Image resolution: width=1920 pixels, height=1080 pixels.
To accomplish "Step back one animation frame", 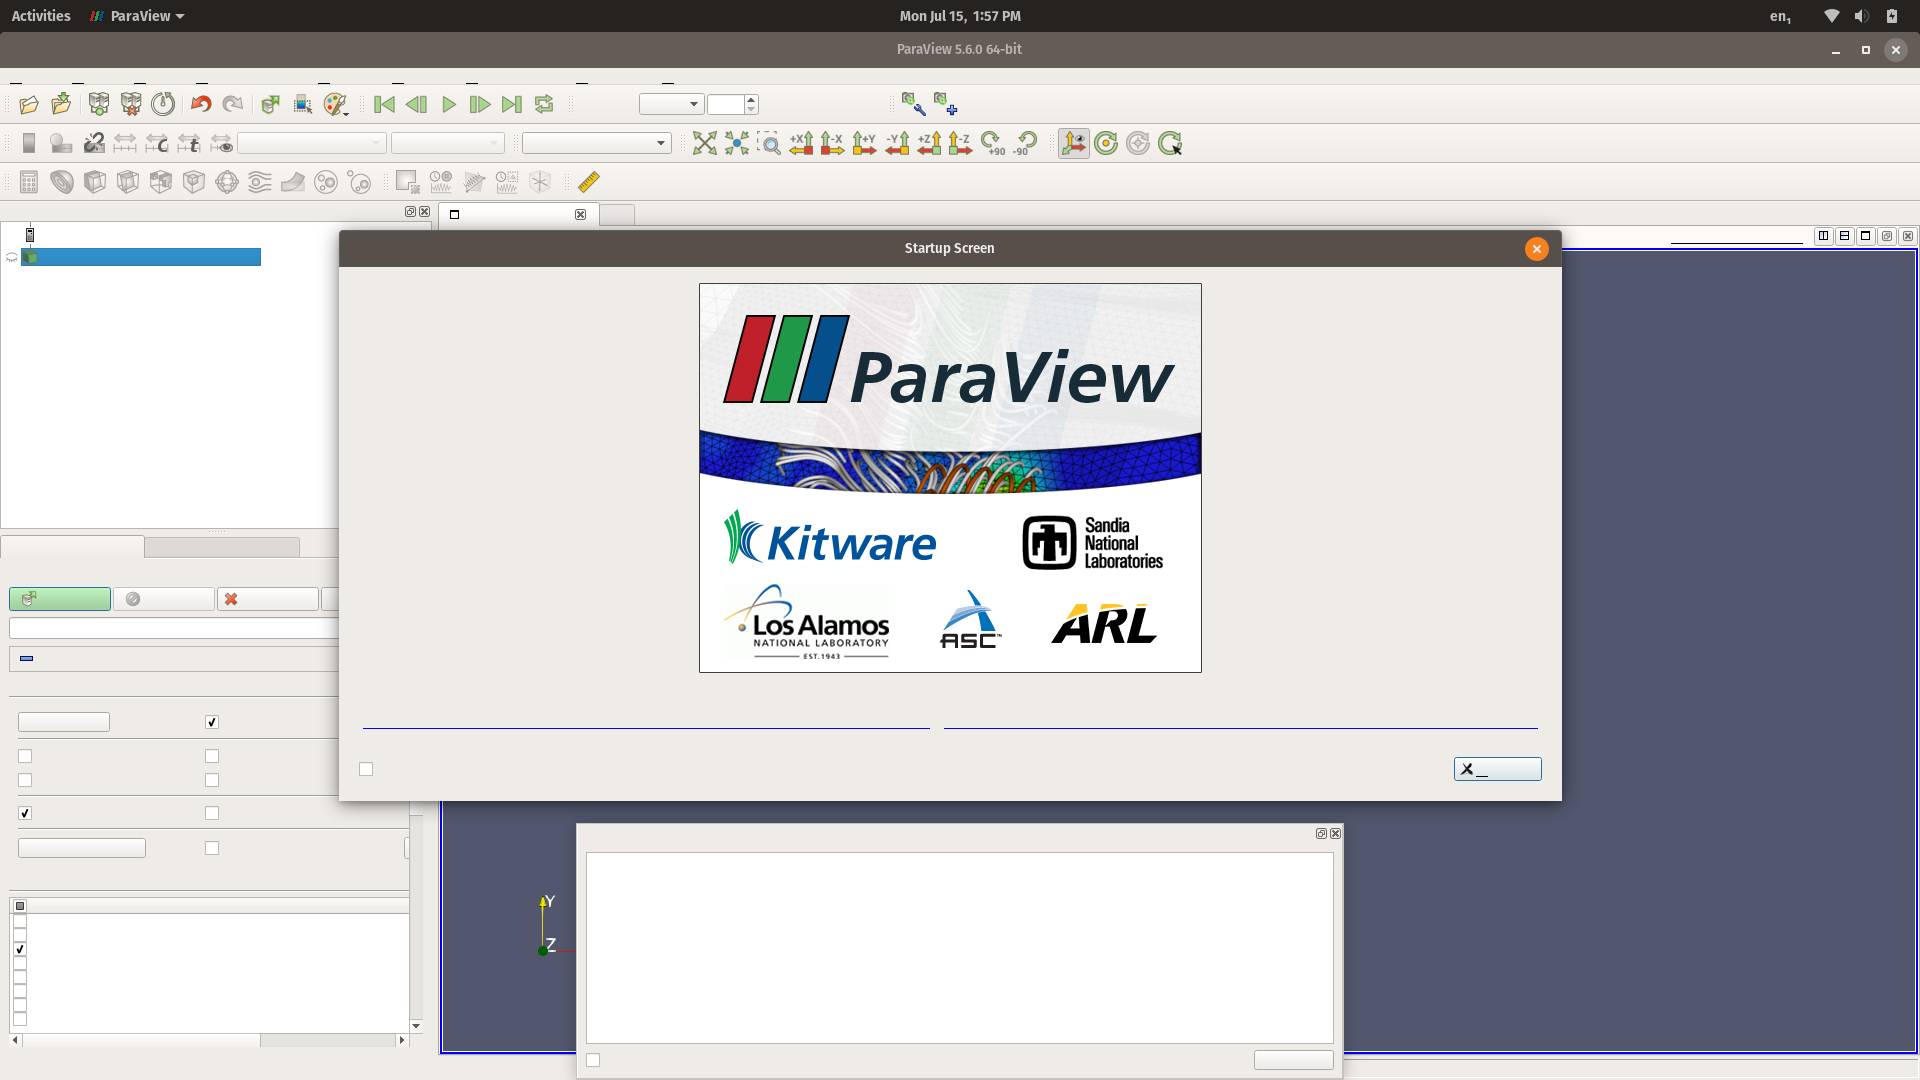I will (x=417, y=104).
